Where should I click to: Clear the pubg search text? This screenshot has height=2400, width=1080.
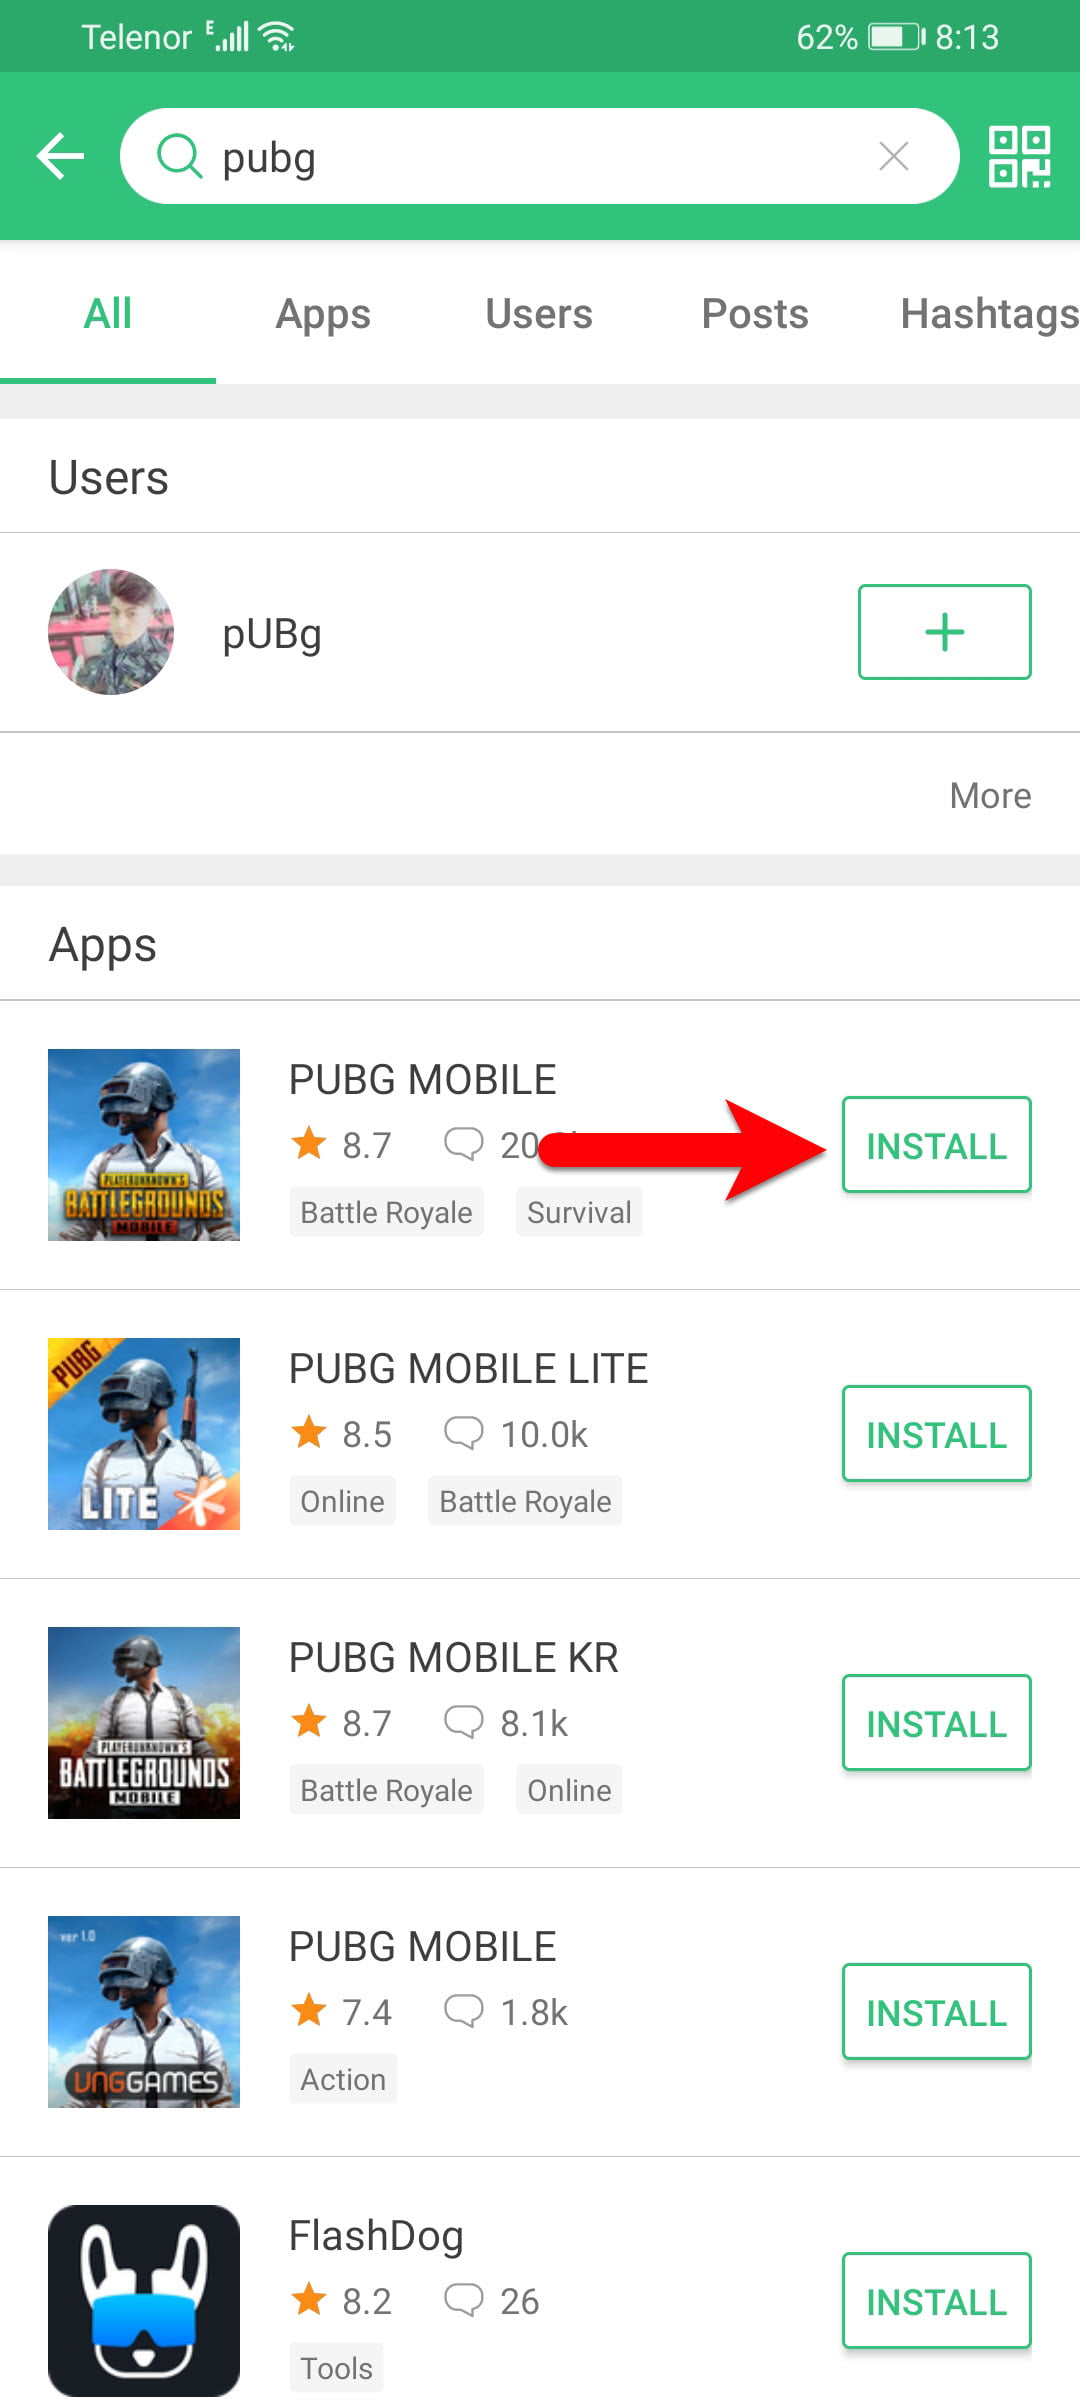point(893,156)
